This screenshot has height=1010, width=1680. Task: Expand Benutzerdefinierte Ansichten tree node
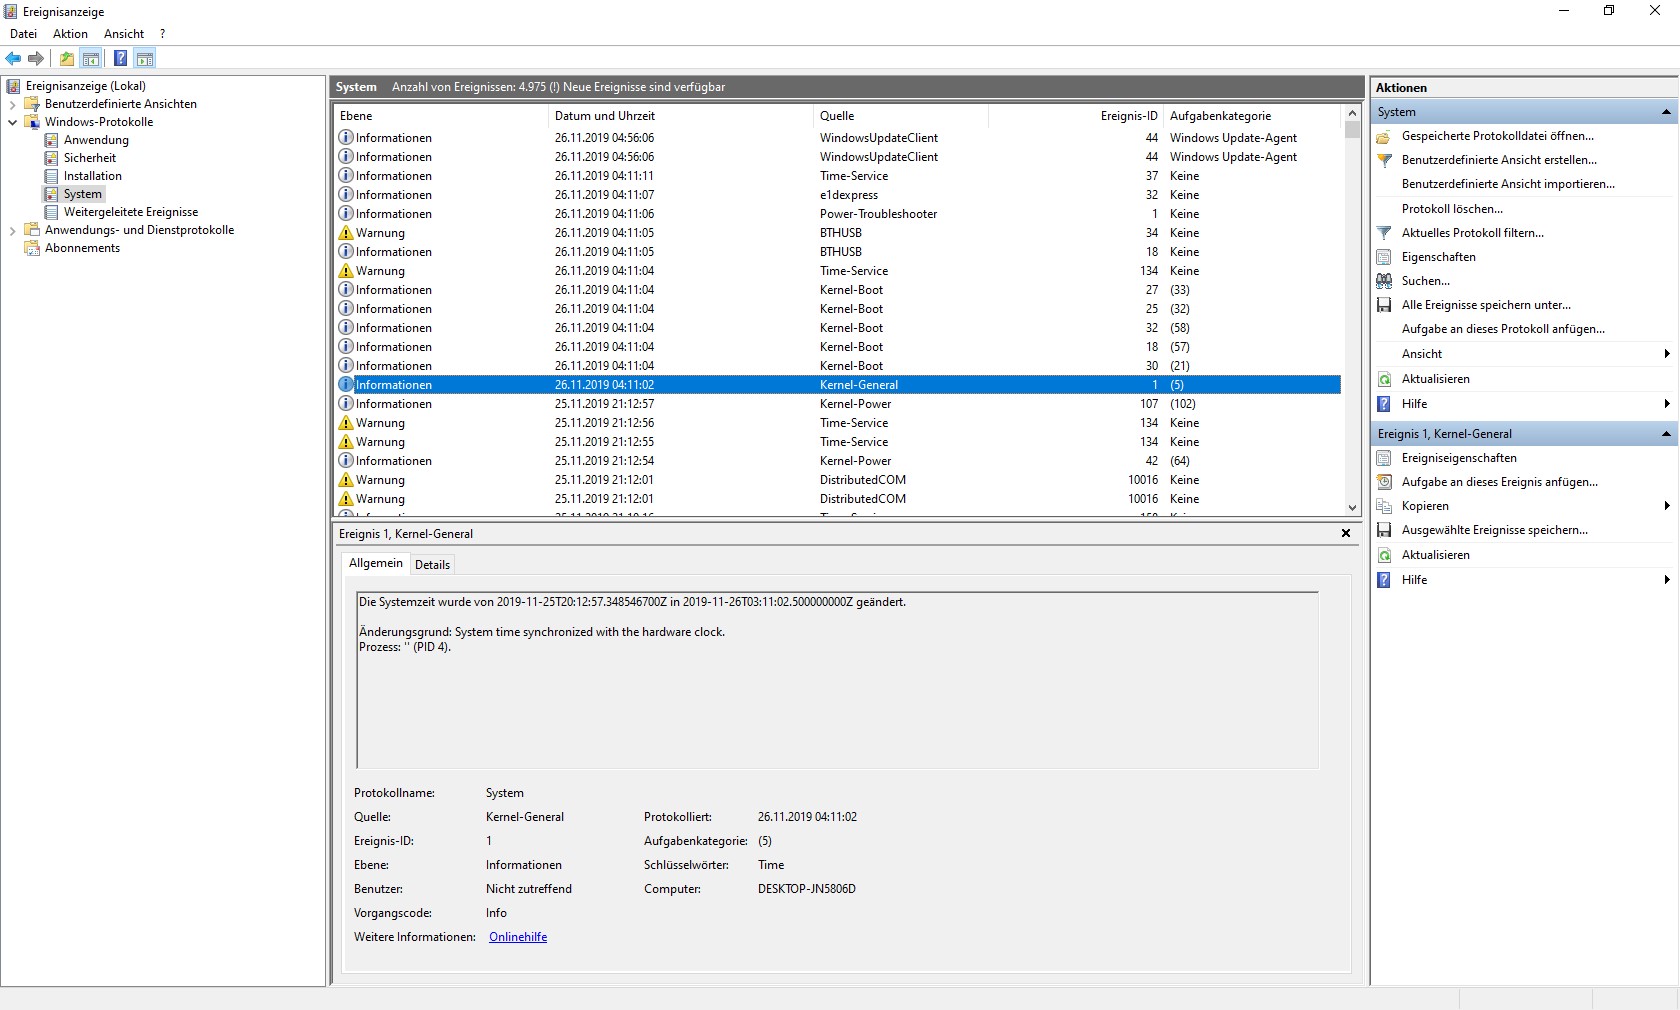click(12, 104)
